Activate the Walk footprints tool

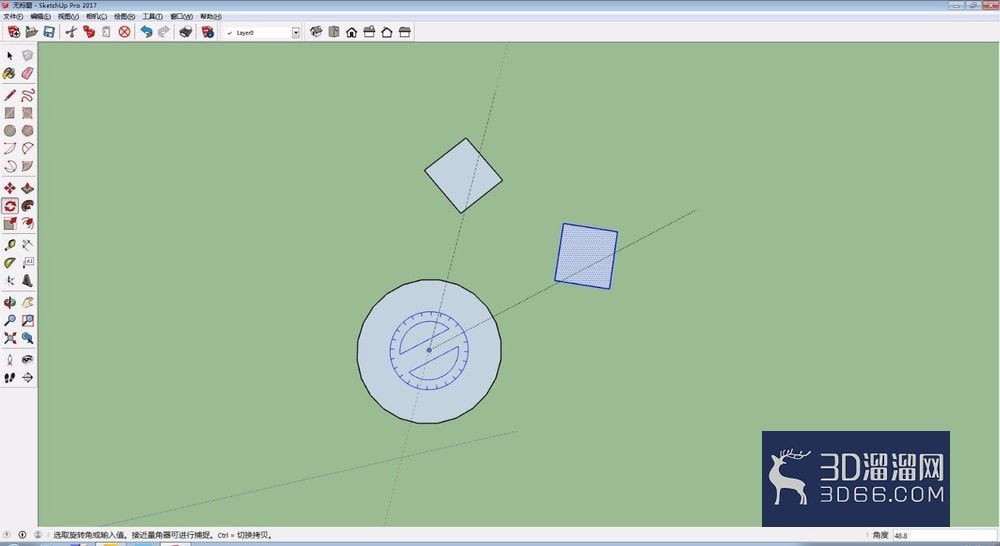(x=10, y=378)
